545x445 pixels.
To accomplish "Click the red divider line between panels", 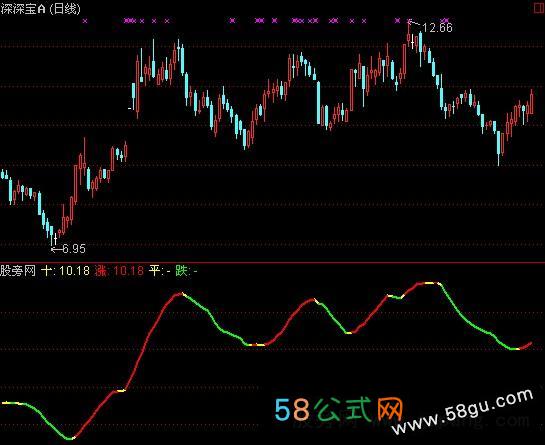I will (x=272, y=262).
